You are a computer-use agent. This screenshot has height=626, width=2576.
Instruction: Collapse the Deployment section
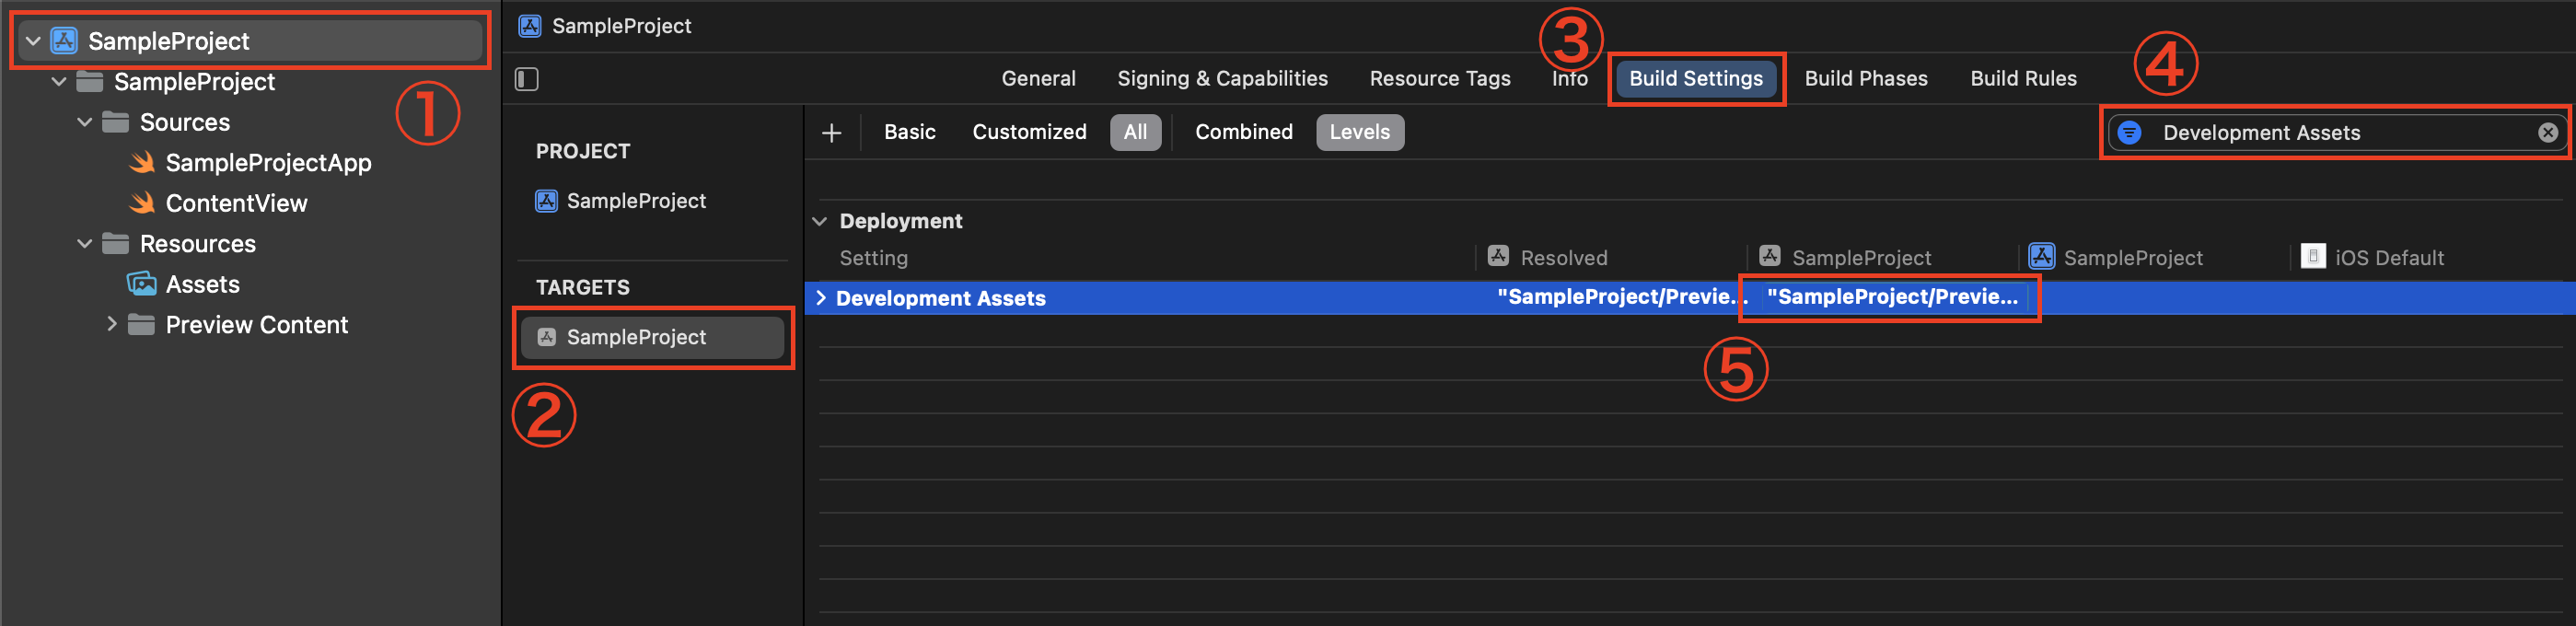pyautogui.click(x=820, y=221)
